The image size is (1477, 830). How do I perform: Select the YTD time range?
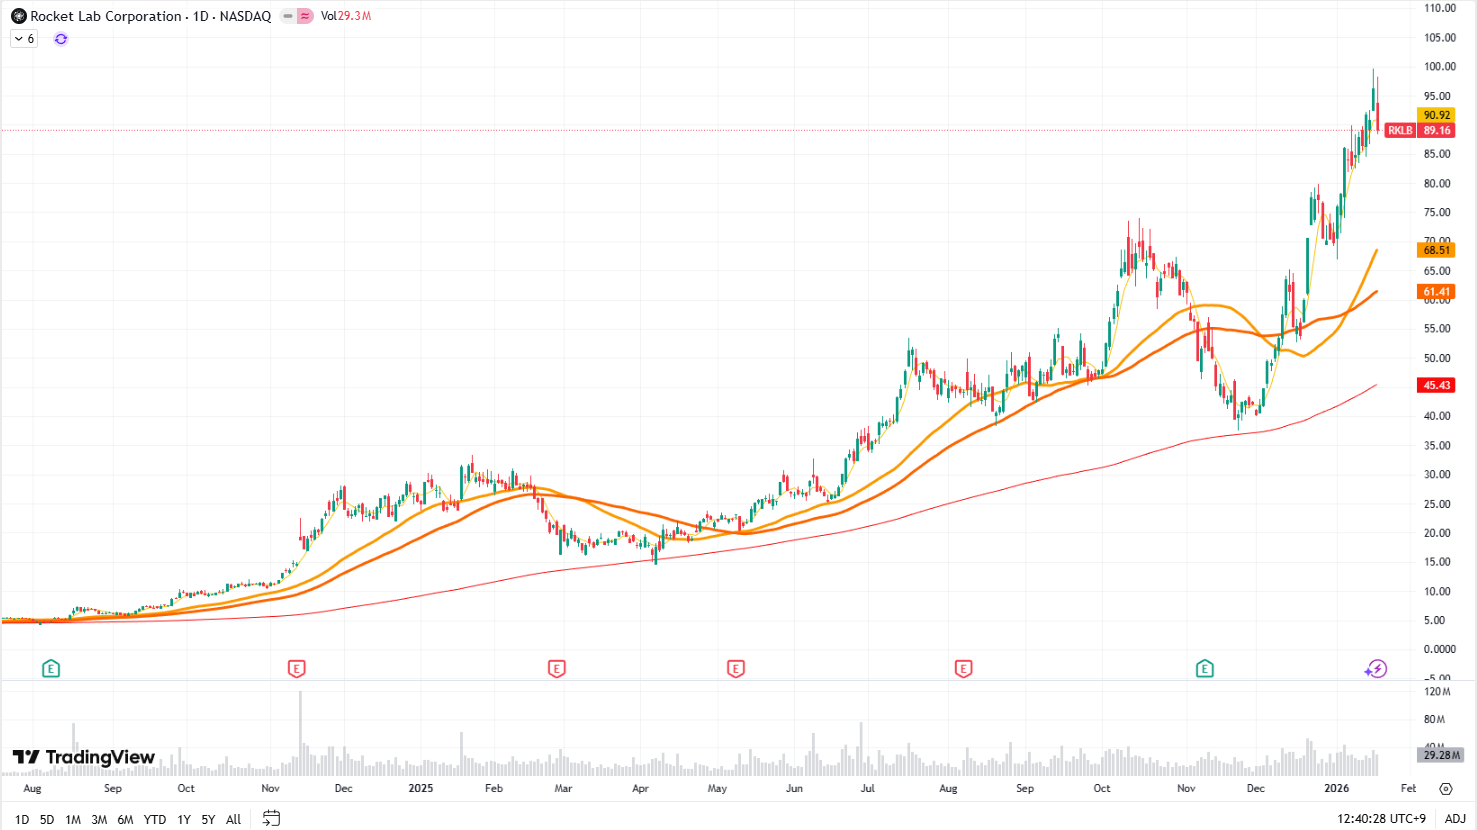click(155, 819)
